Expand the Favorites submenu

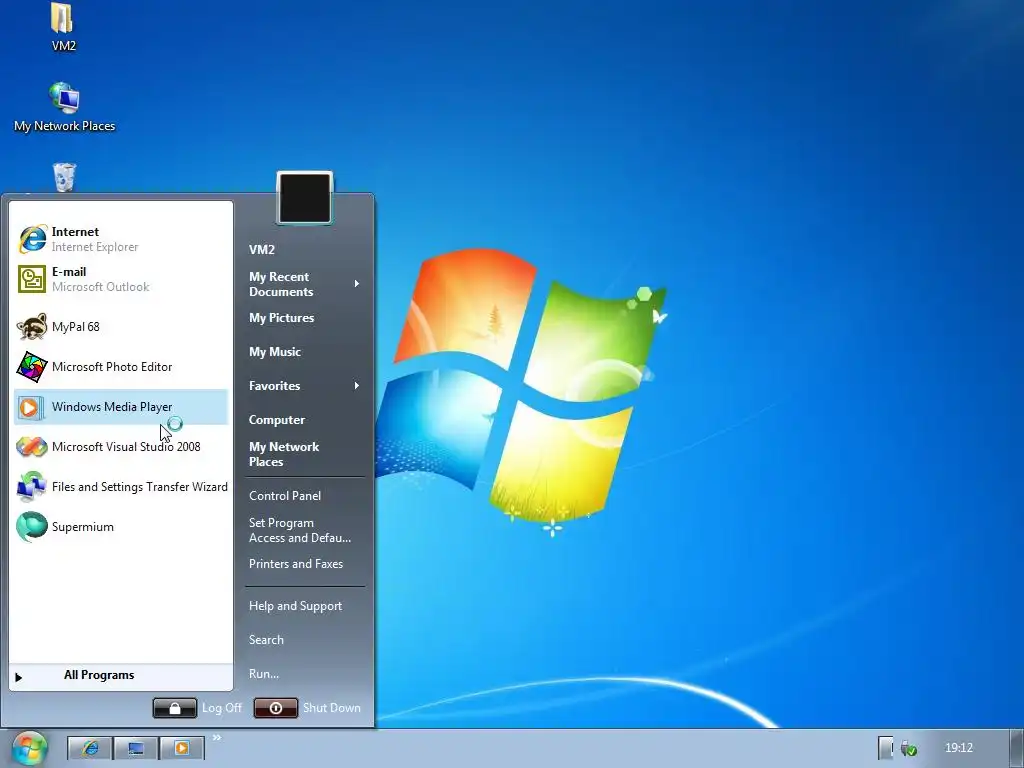click(x=304, y=386)
